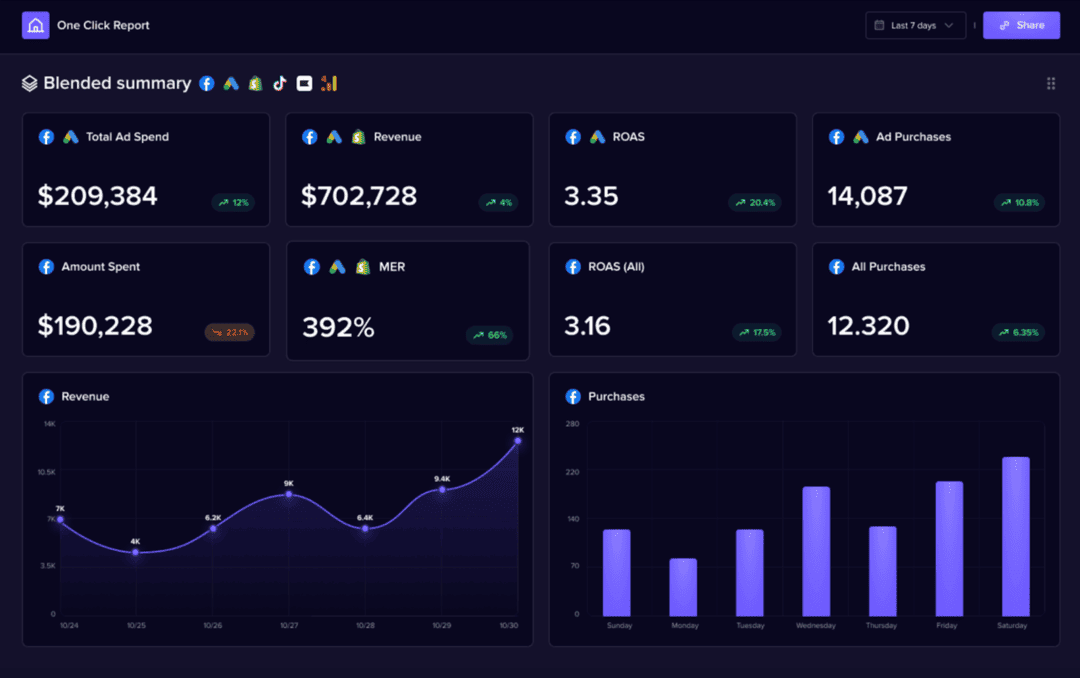Click the orange analytics icon in summary header
1080x678 pixels.
tap(329, 83)
